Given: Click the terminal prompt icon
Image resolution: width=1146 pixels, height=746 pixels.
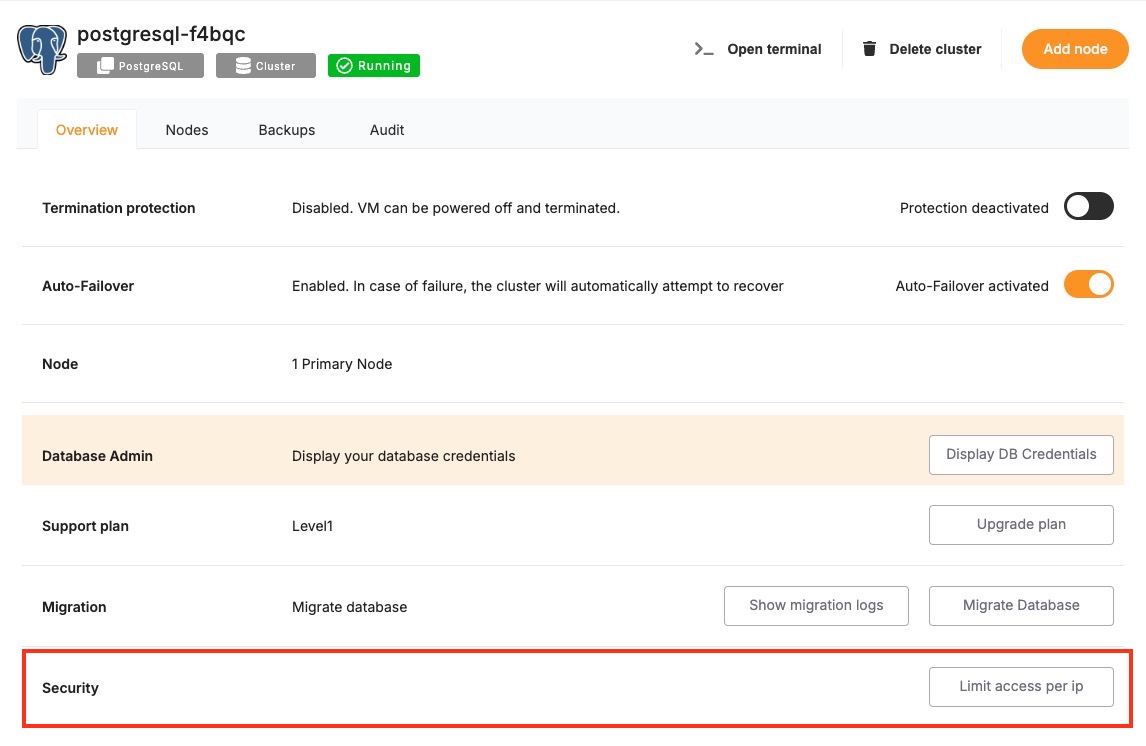Looking at the screenshot, I should point(704,49).
